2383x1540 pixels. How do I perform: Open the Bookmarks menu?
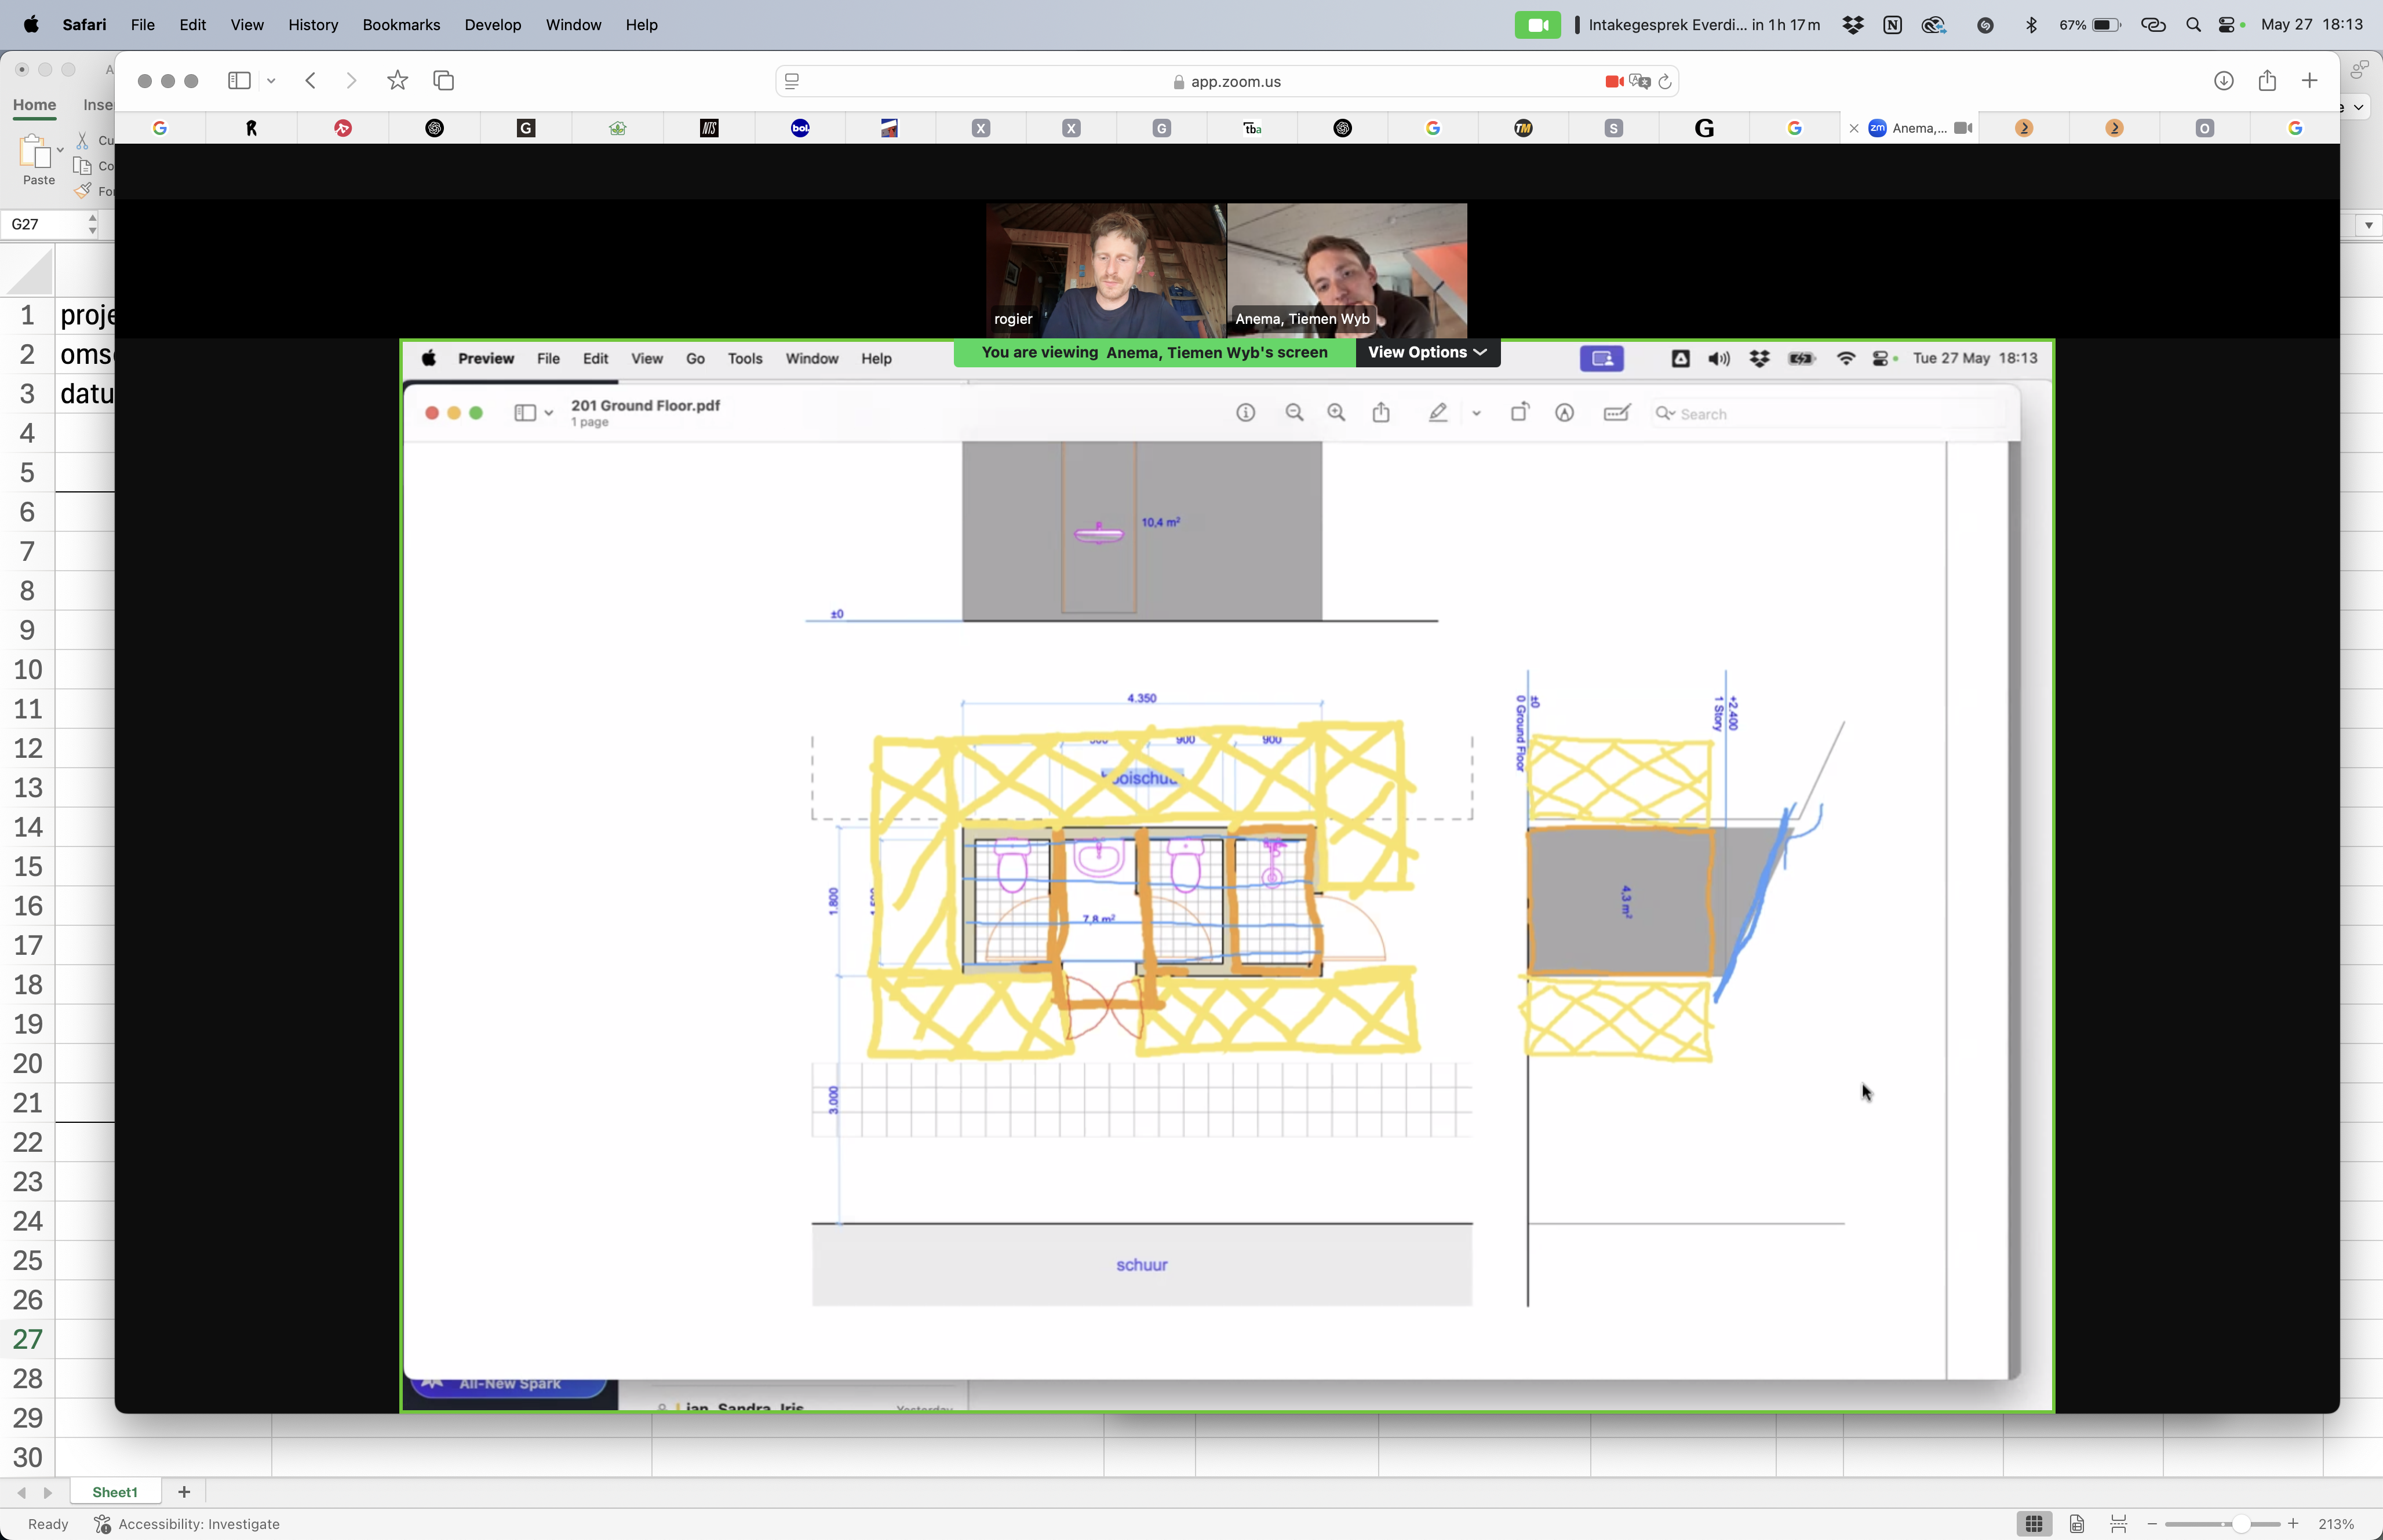click(x=400, y=25)
